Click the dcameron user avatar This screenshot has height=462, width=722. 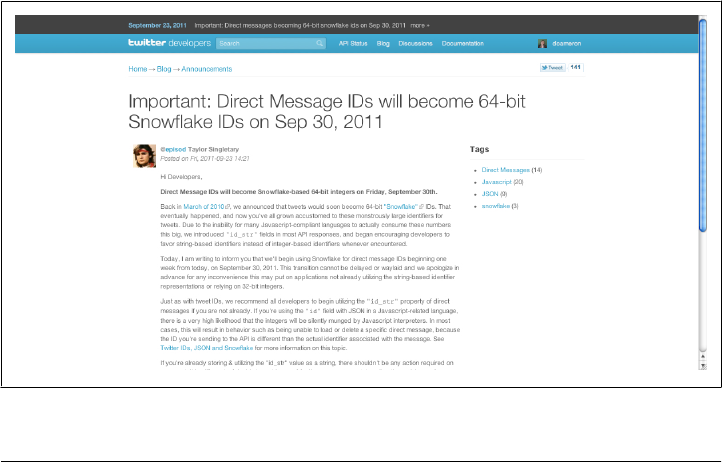tap(542, 43)
